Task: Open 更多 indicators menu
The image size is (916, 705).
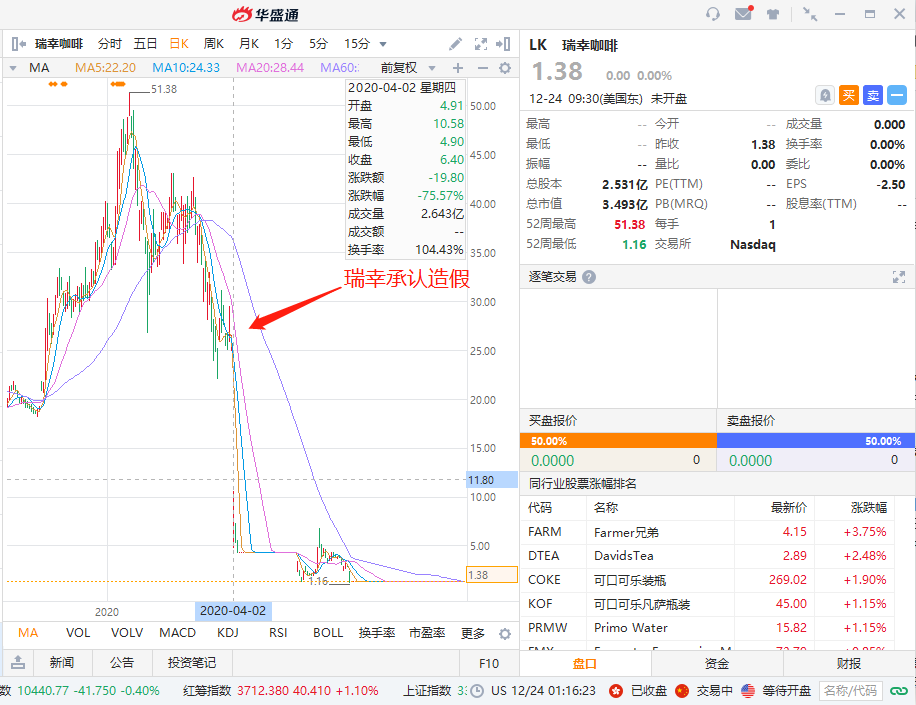Action: pos(473,633)
